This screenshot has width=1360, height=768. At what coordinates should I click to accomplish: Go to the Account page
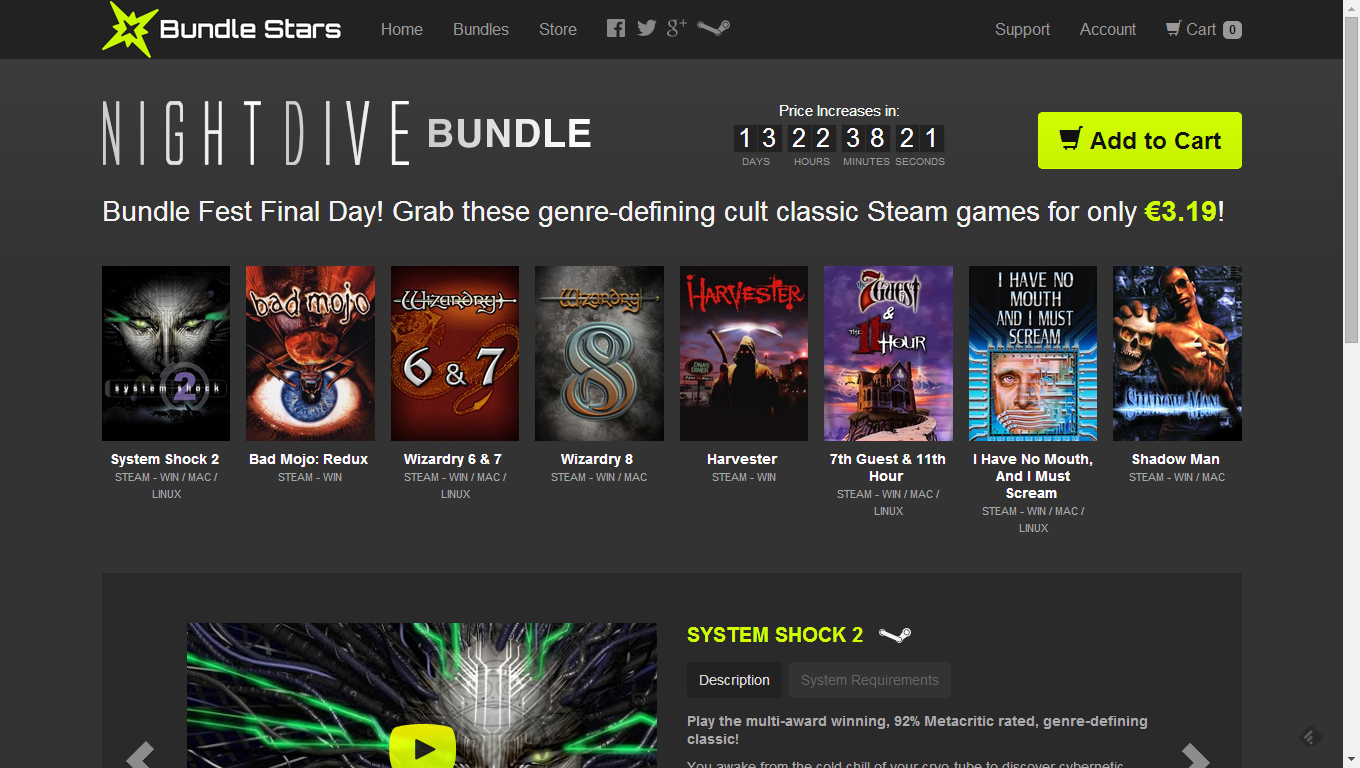click(x=1107, y=29)
